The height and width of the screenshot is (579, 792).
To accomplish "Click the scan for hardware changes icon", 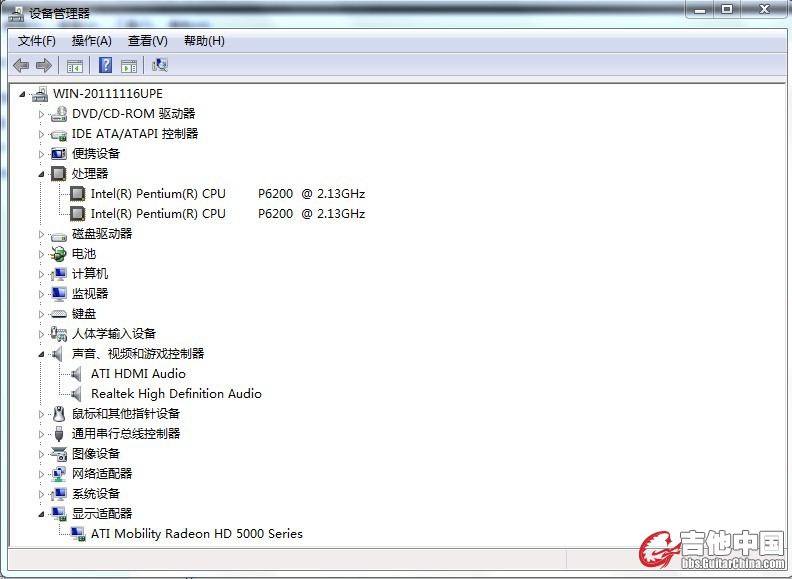I will [x=160, y=65].
